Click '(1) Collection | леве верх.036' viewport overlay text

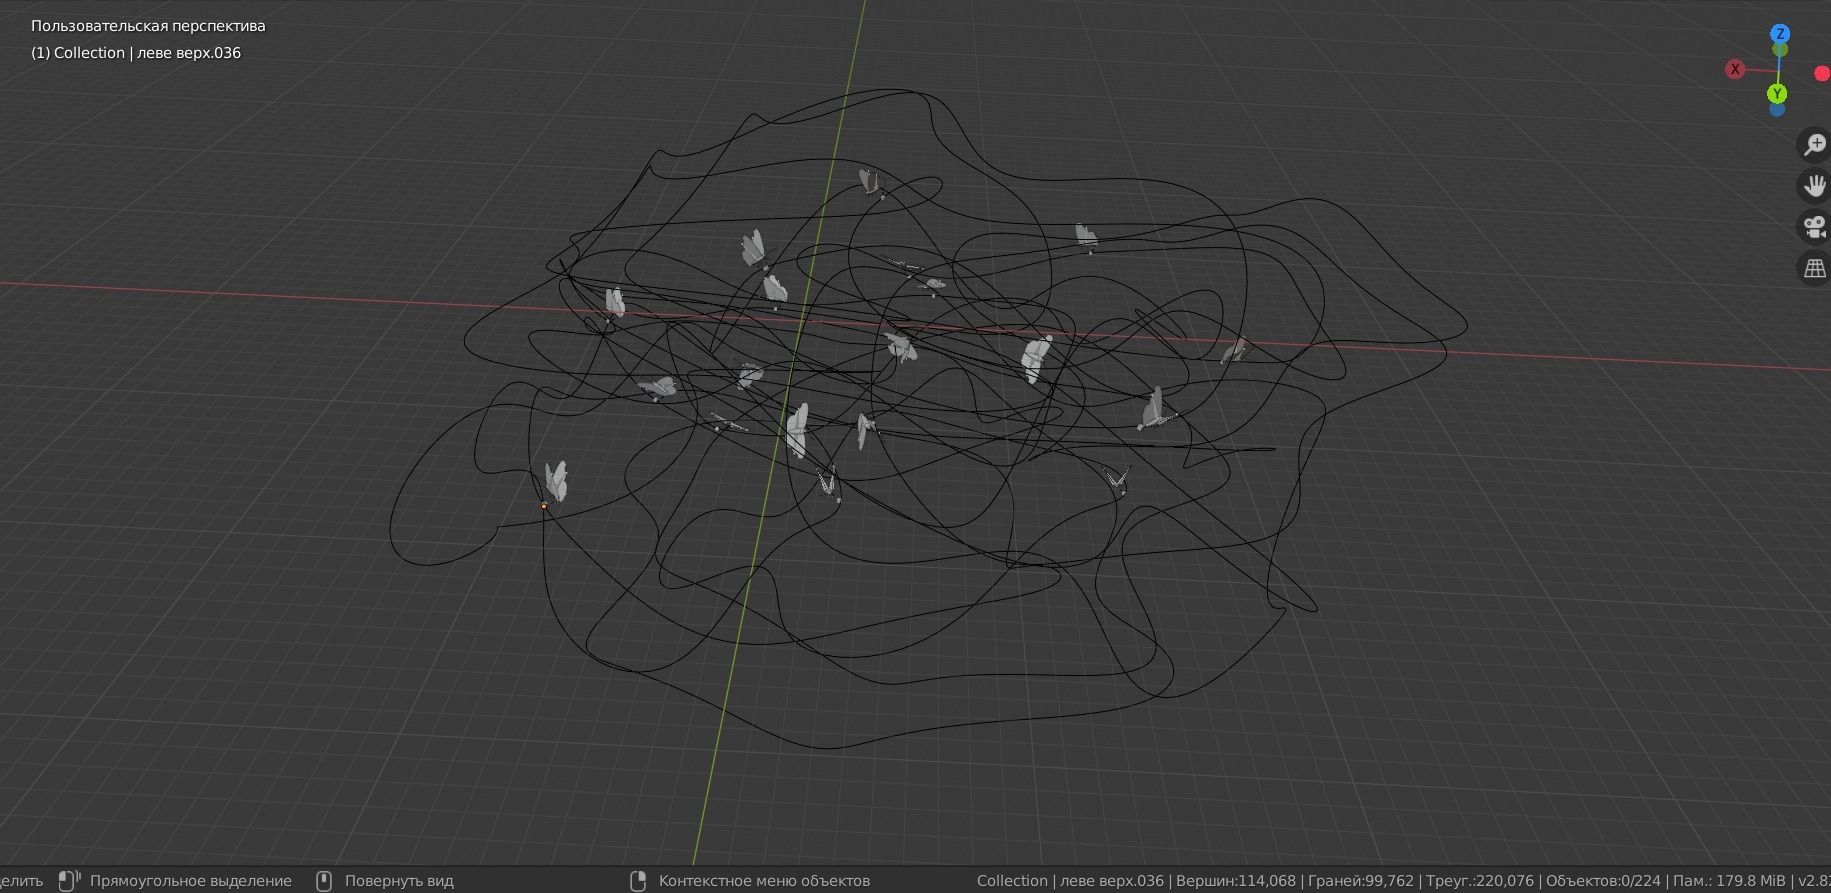click(x=136, y=53)
